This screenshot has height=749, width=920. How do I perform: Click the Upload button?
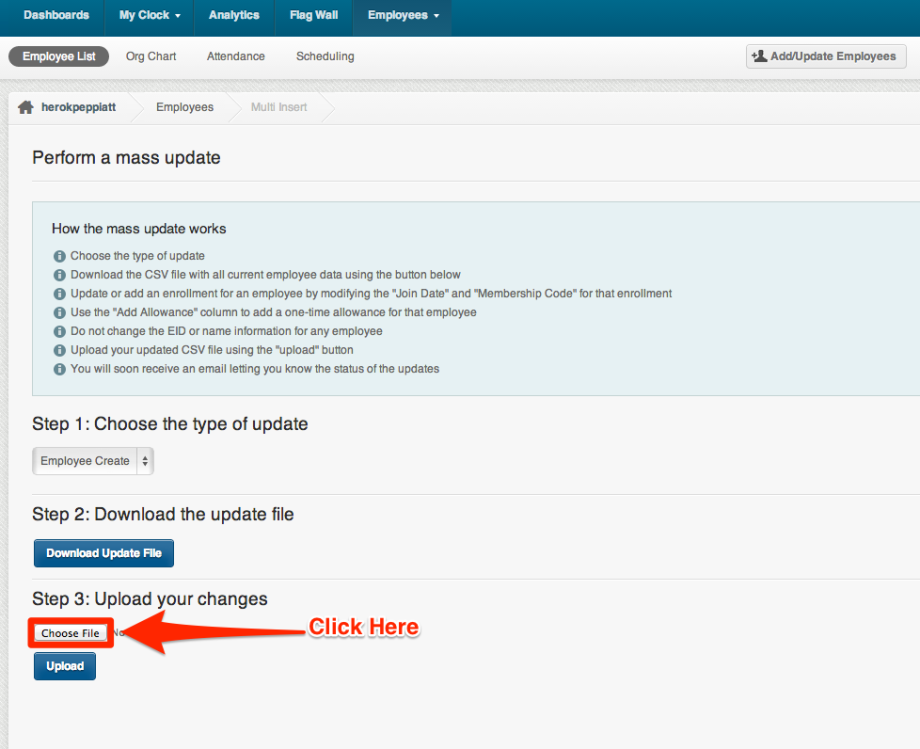point(64,666)
